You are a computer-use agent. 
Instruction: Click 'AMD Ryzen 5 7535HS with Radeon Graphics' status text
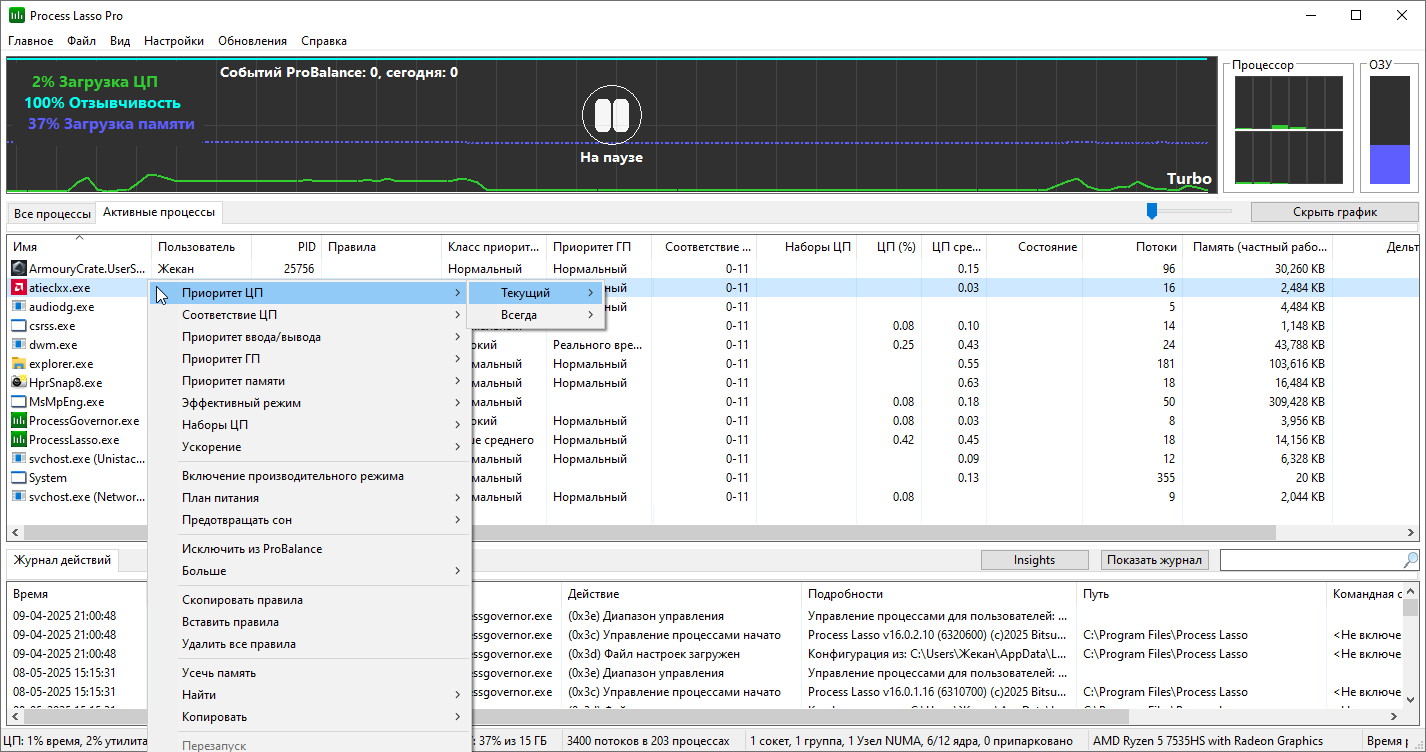coord(1209,741)
